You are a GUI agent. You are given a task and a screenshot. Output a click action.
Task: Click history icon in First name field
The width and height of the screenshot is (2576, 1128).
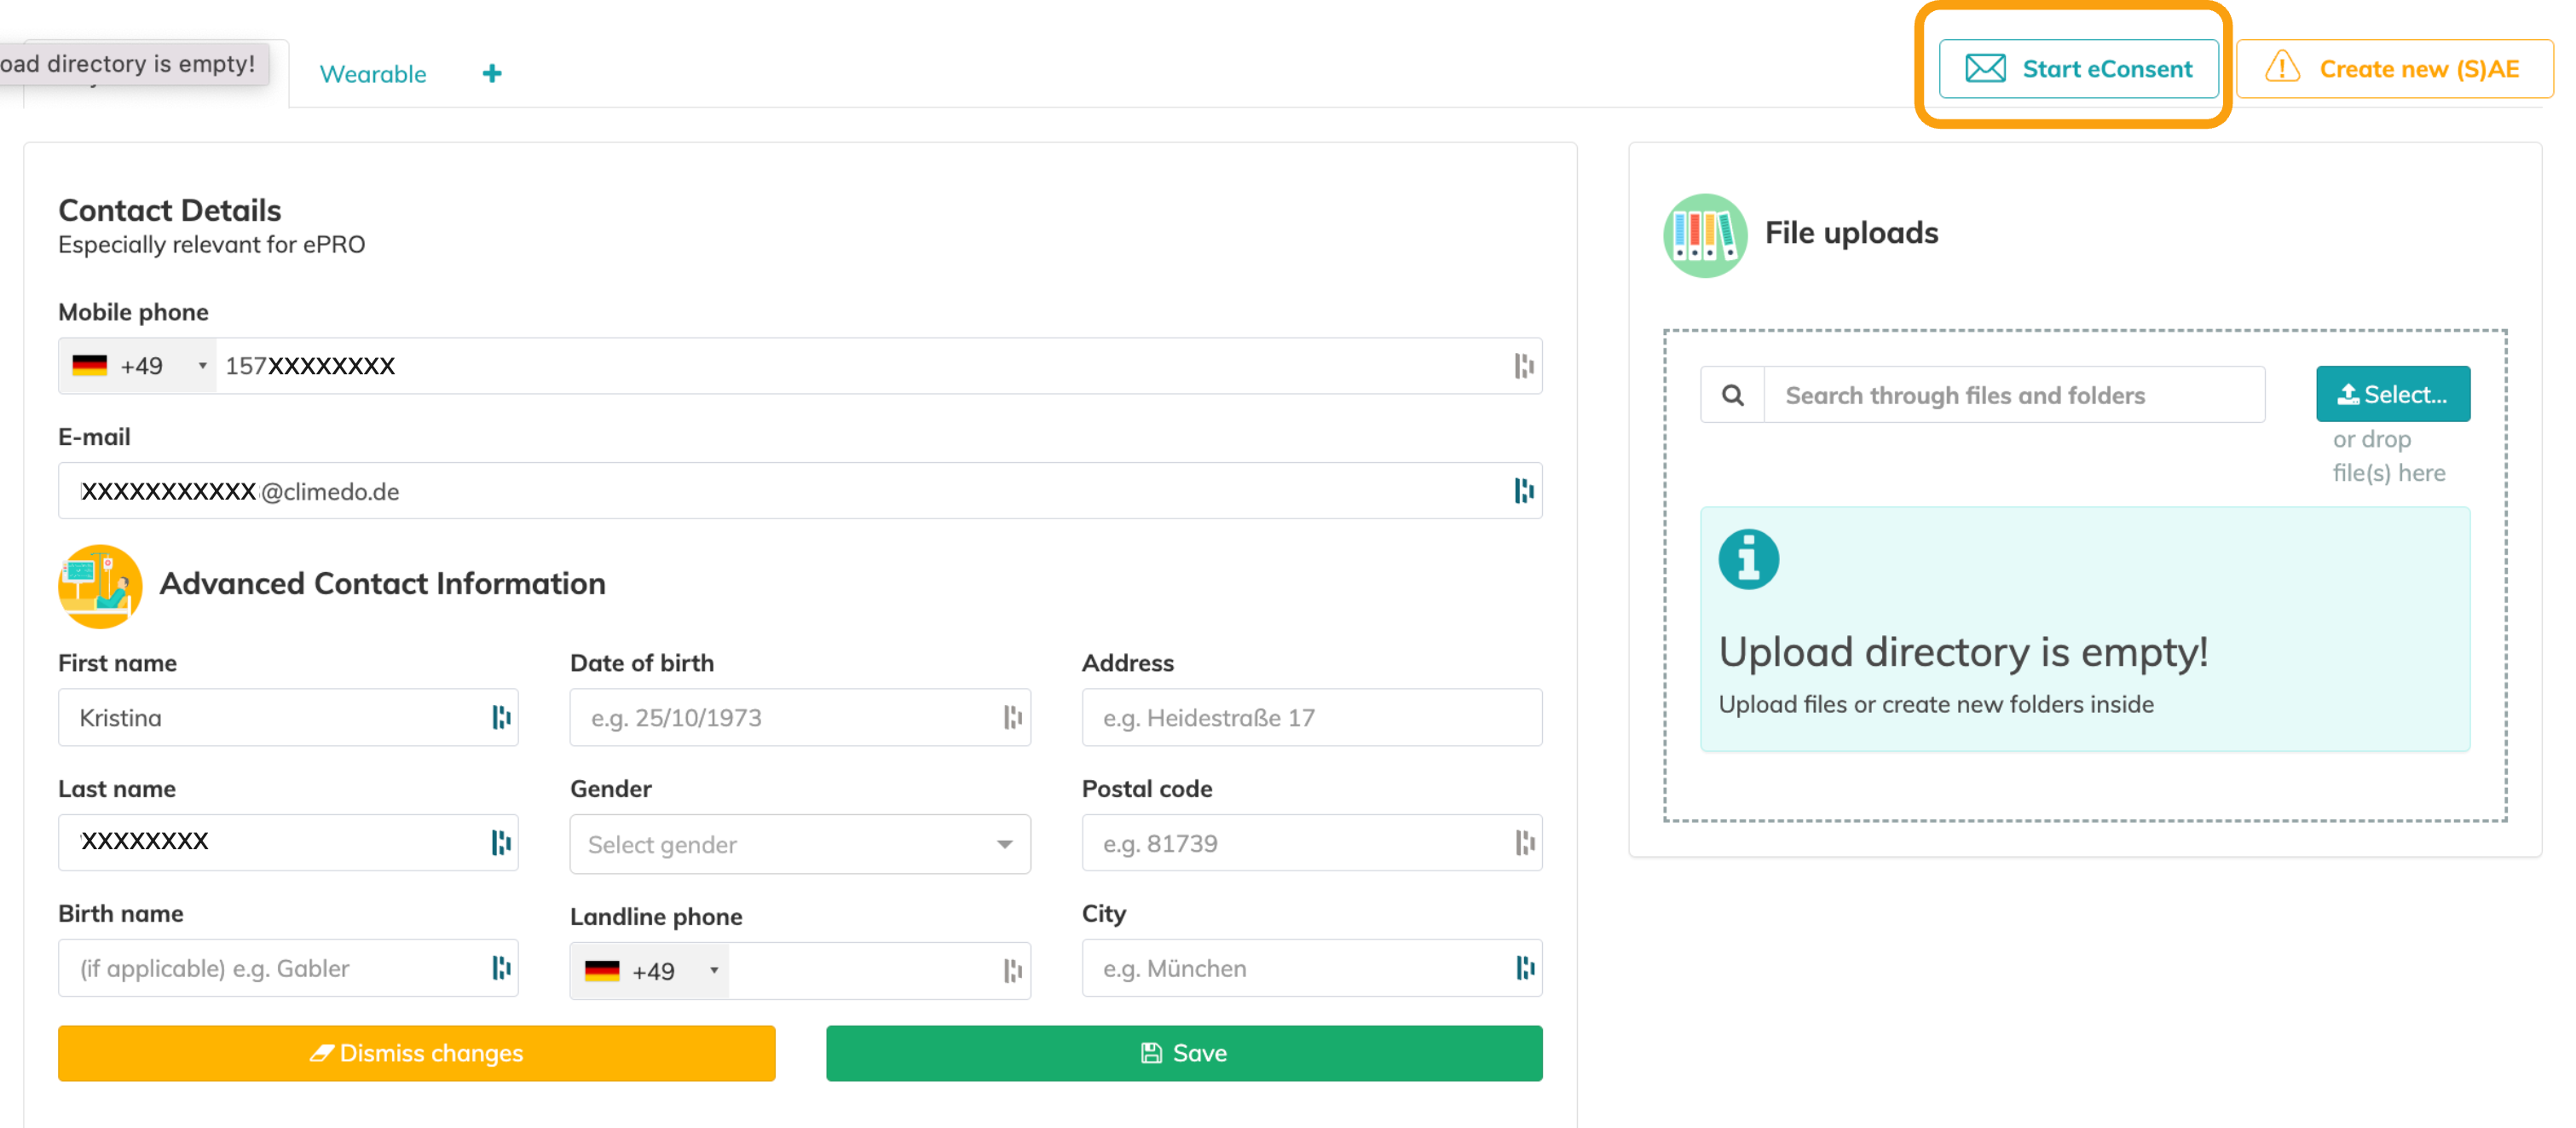coord(501,717)
